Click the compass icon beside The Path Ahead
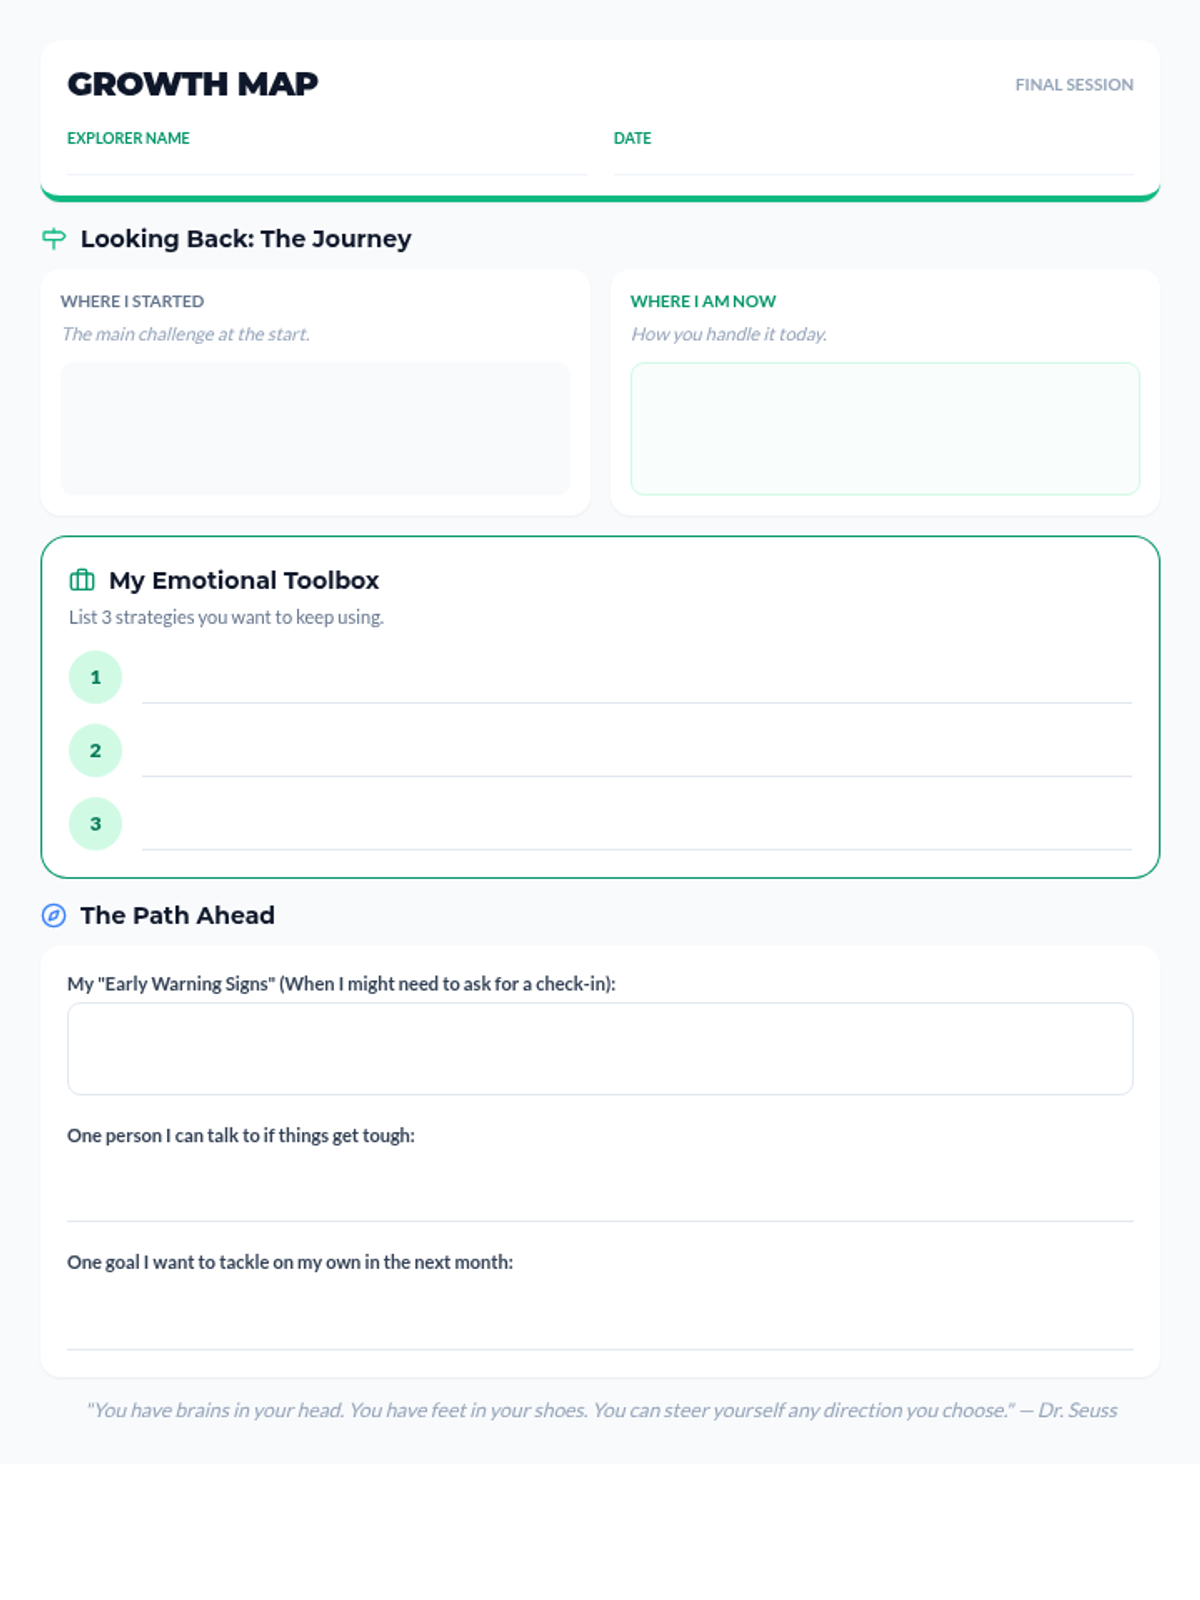1200x1600 pixels. coord(54,915)
